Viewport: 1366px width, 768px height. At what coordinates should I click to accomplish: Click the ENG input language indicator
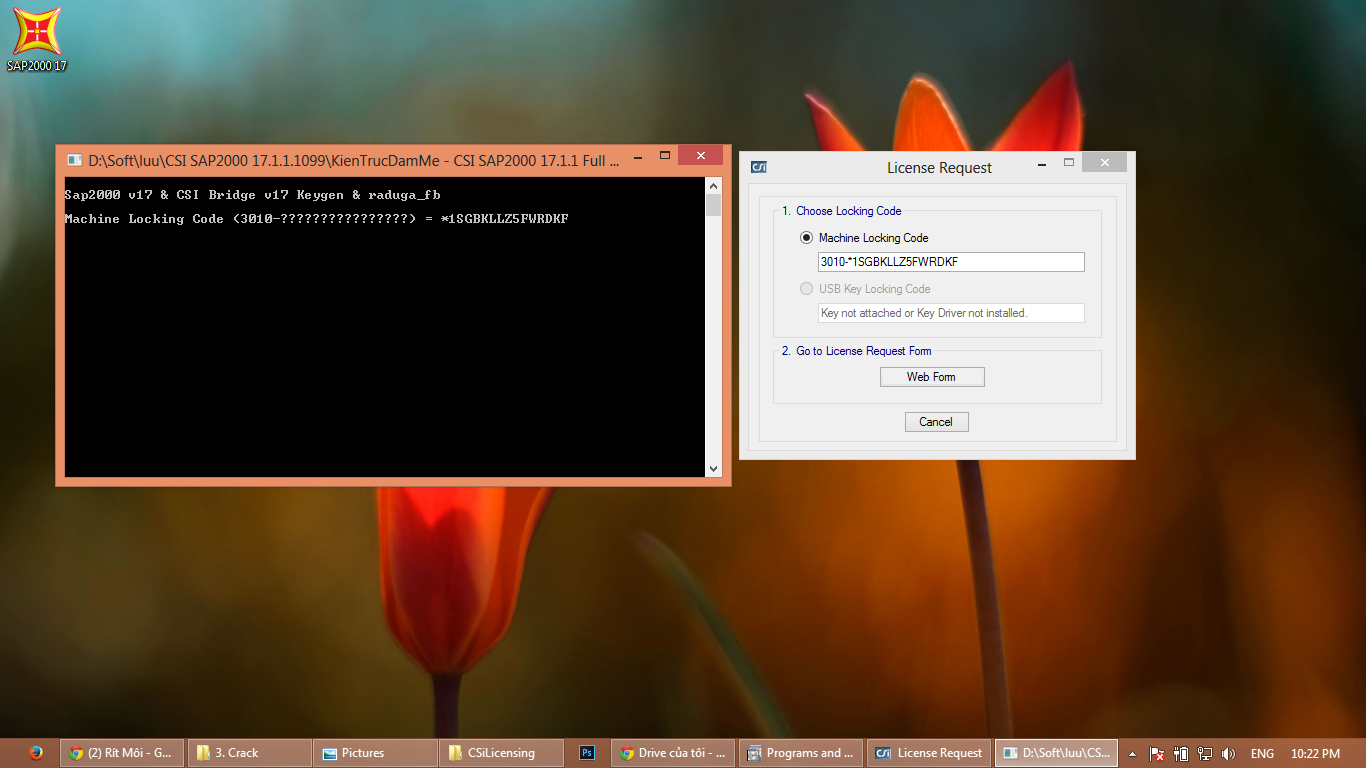[x=1262, y=754]
